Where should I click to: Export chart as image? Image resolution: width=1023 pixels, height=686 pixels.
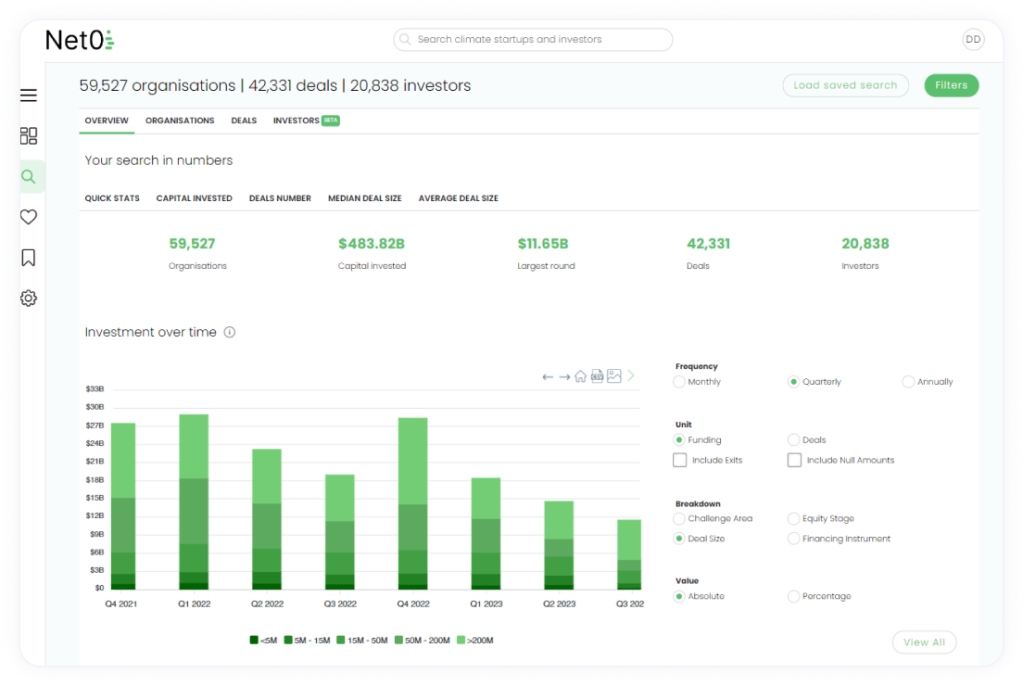point(614,377)
